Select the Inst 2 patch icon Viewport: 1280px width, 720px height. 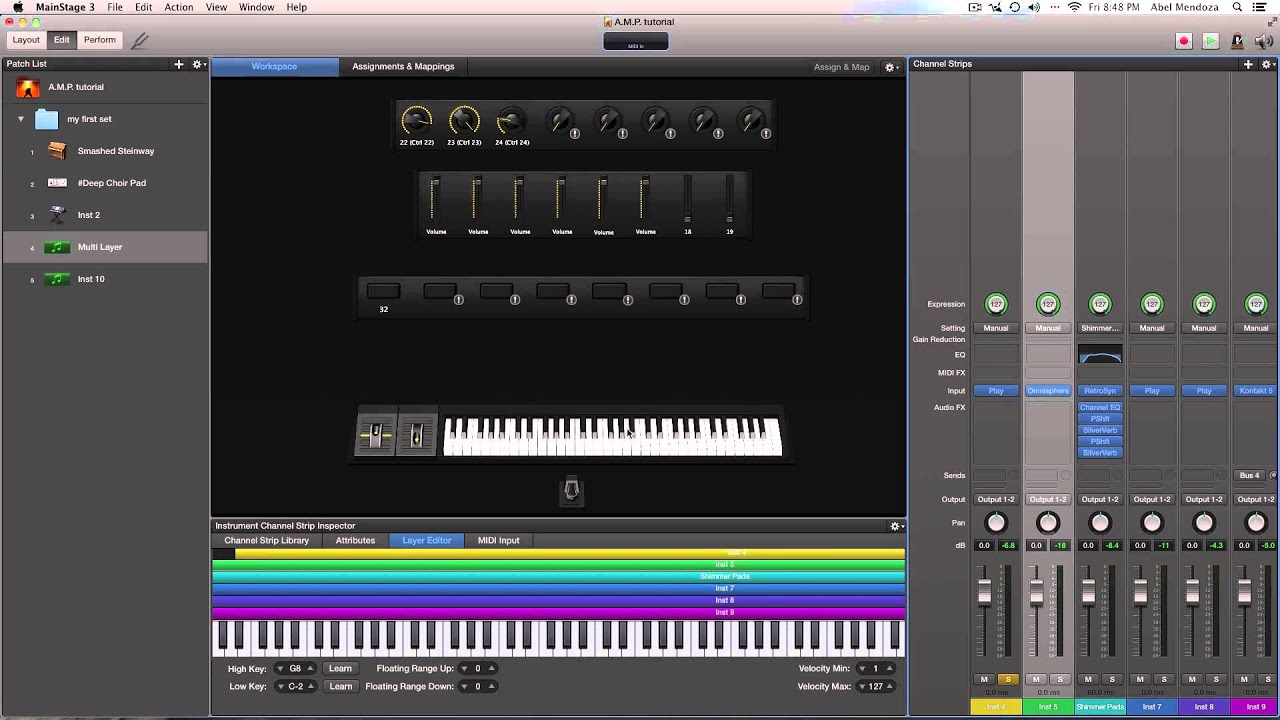click(x=57, y=215)
